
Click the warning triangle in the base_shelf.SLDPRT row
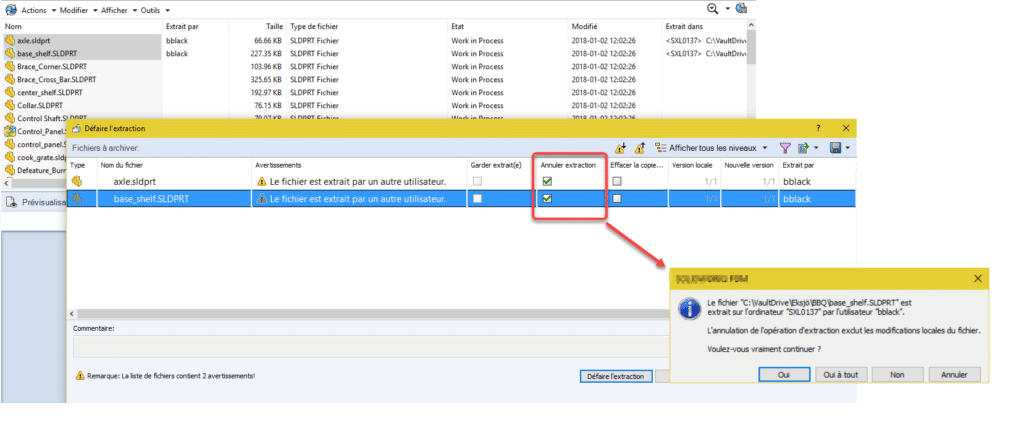(x=262, y=198)
